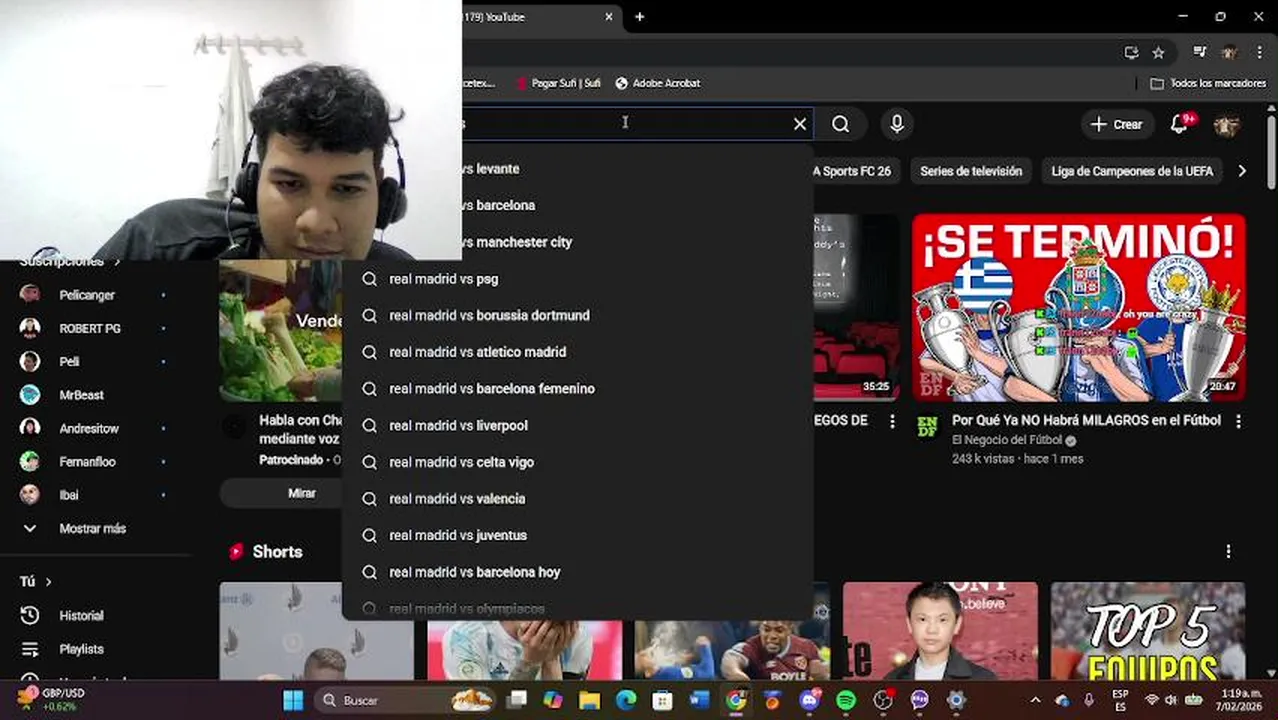1278x720 pixels.
Task: Open the Pagar Sufi bookmark
Action: pyautogui.click(x=558, y=84)
